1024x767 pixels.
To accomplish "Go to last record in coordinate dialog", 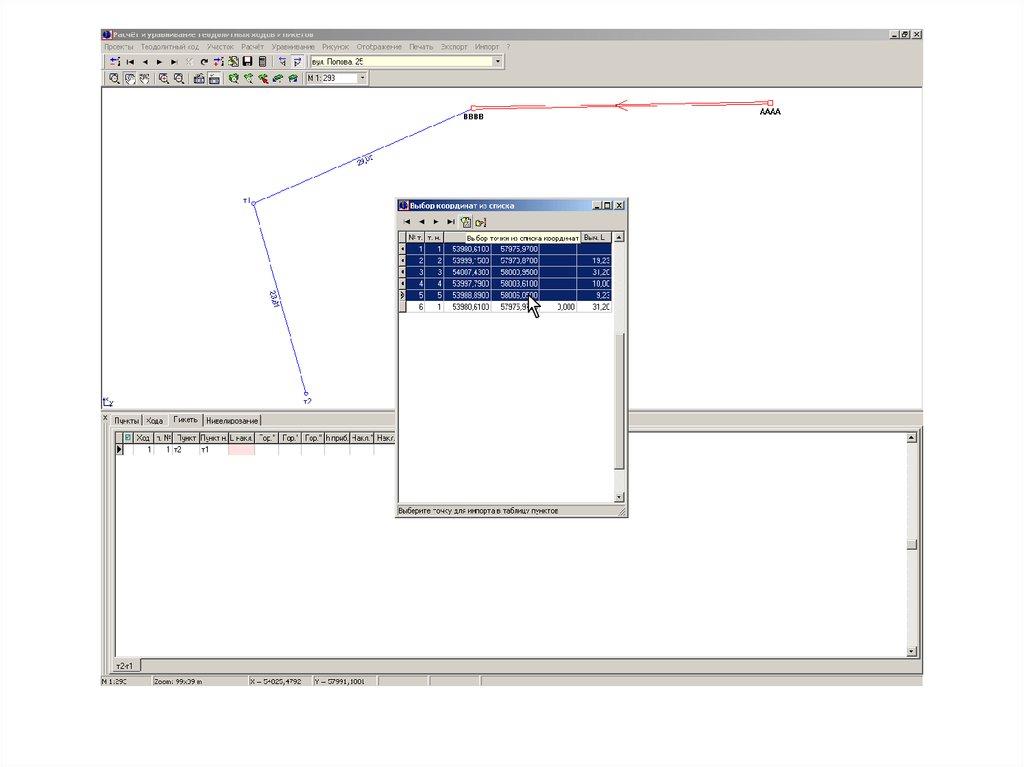I will pos(451,221).
